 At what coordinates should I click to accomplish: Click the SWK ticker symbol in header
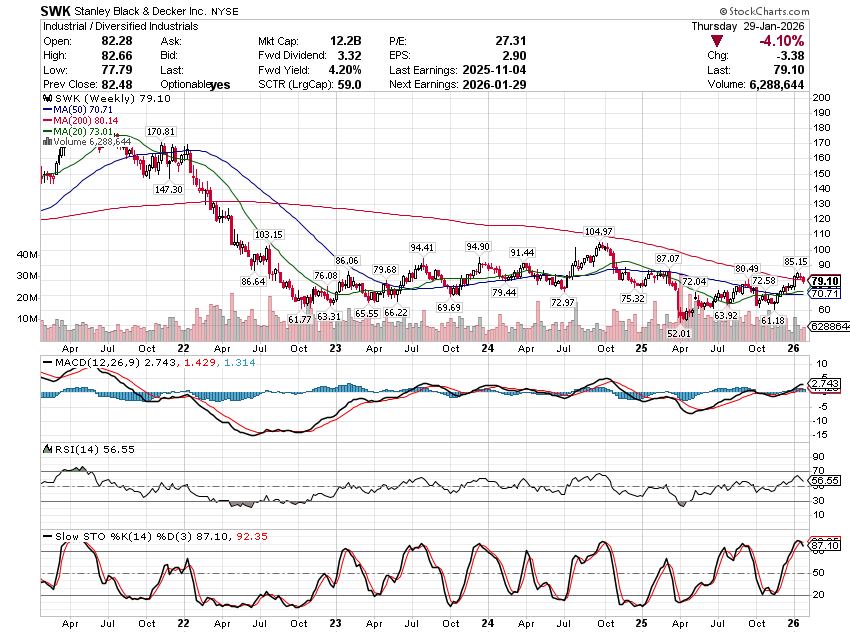pos(55,10)
